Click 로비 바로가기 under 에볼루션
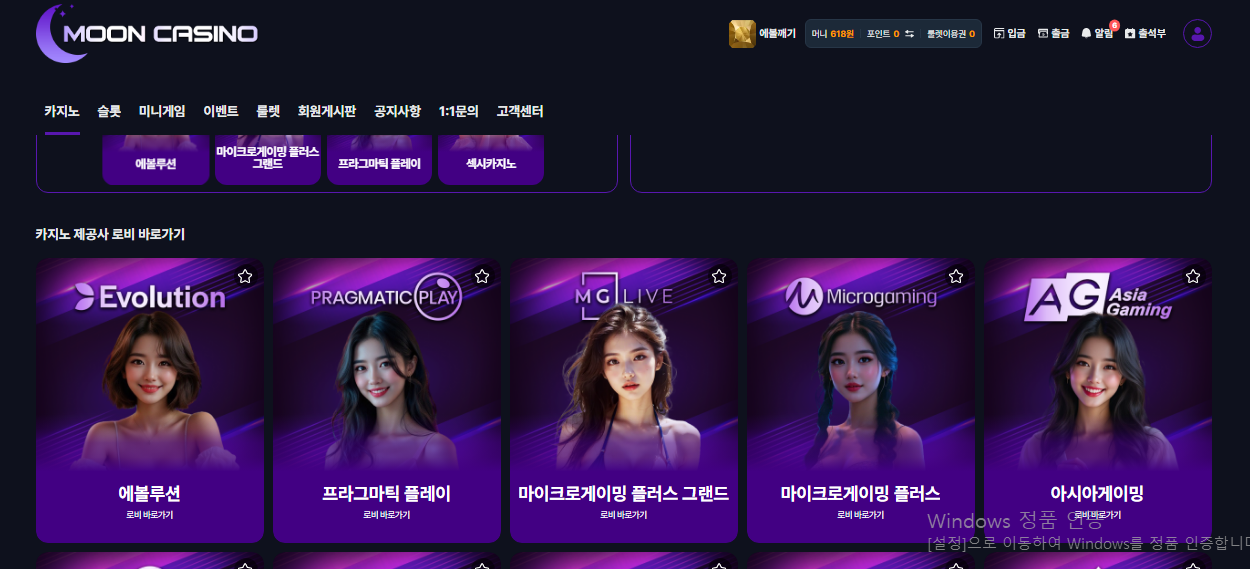Viewport: 1250px width, 569px height. pos(150,515)
